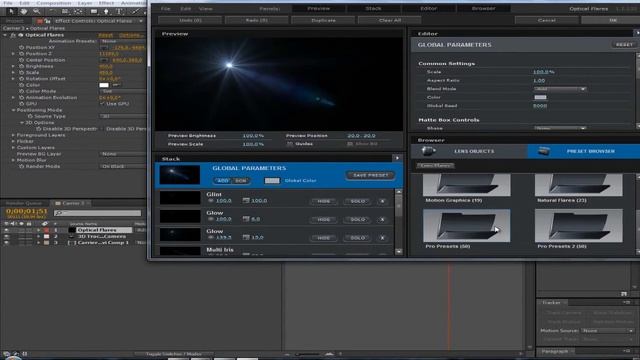640x360 pixels.
Task: Toggle the Brightness stopwatch icon
Action: pos(22,66)
